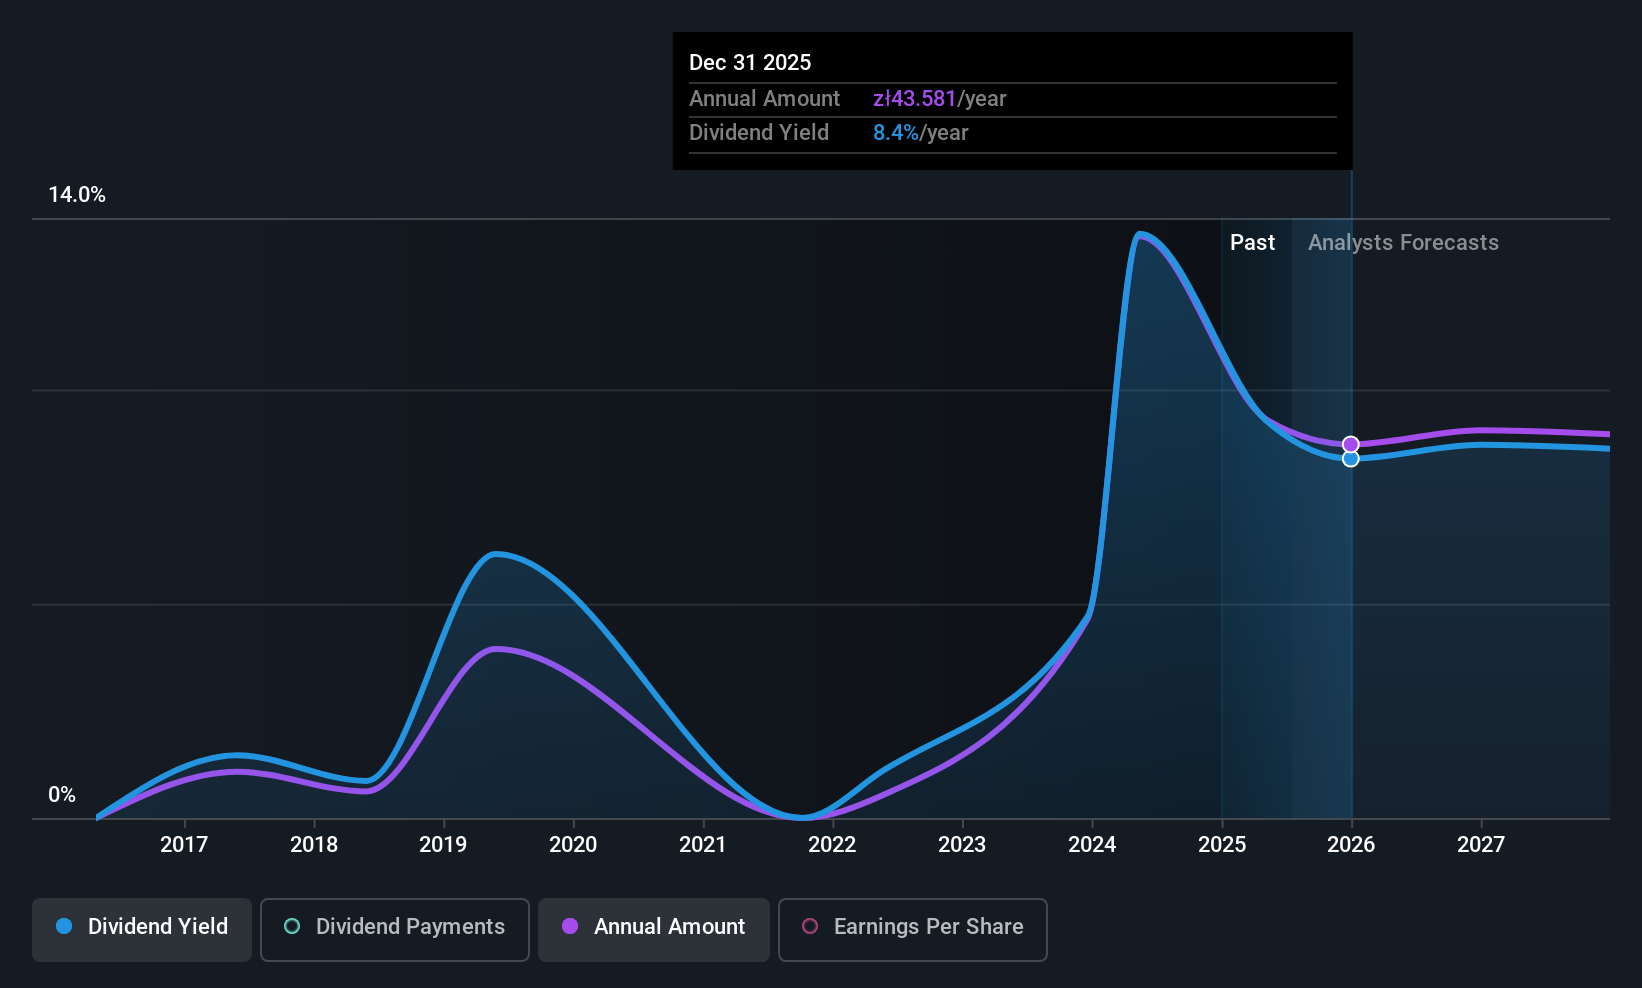Click the 2024 x-axis label
This screenshot has width=1642, height=988.
click(x=1092, y=845)
